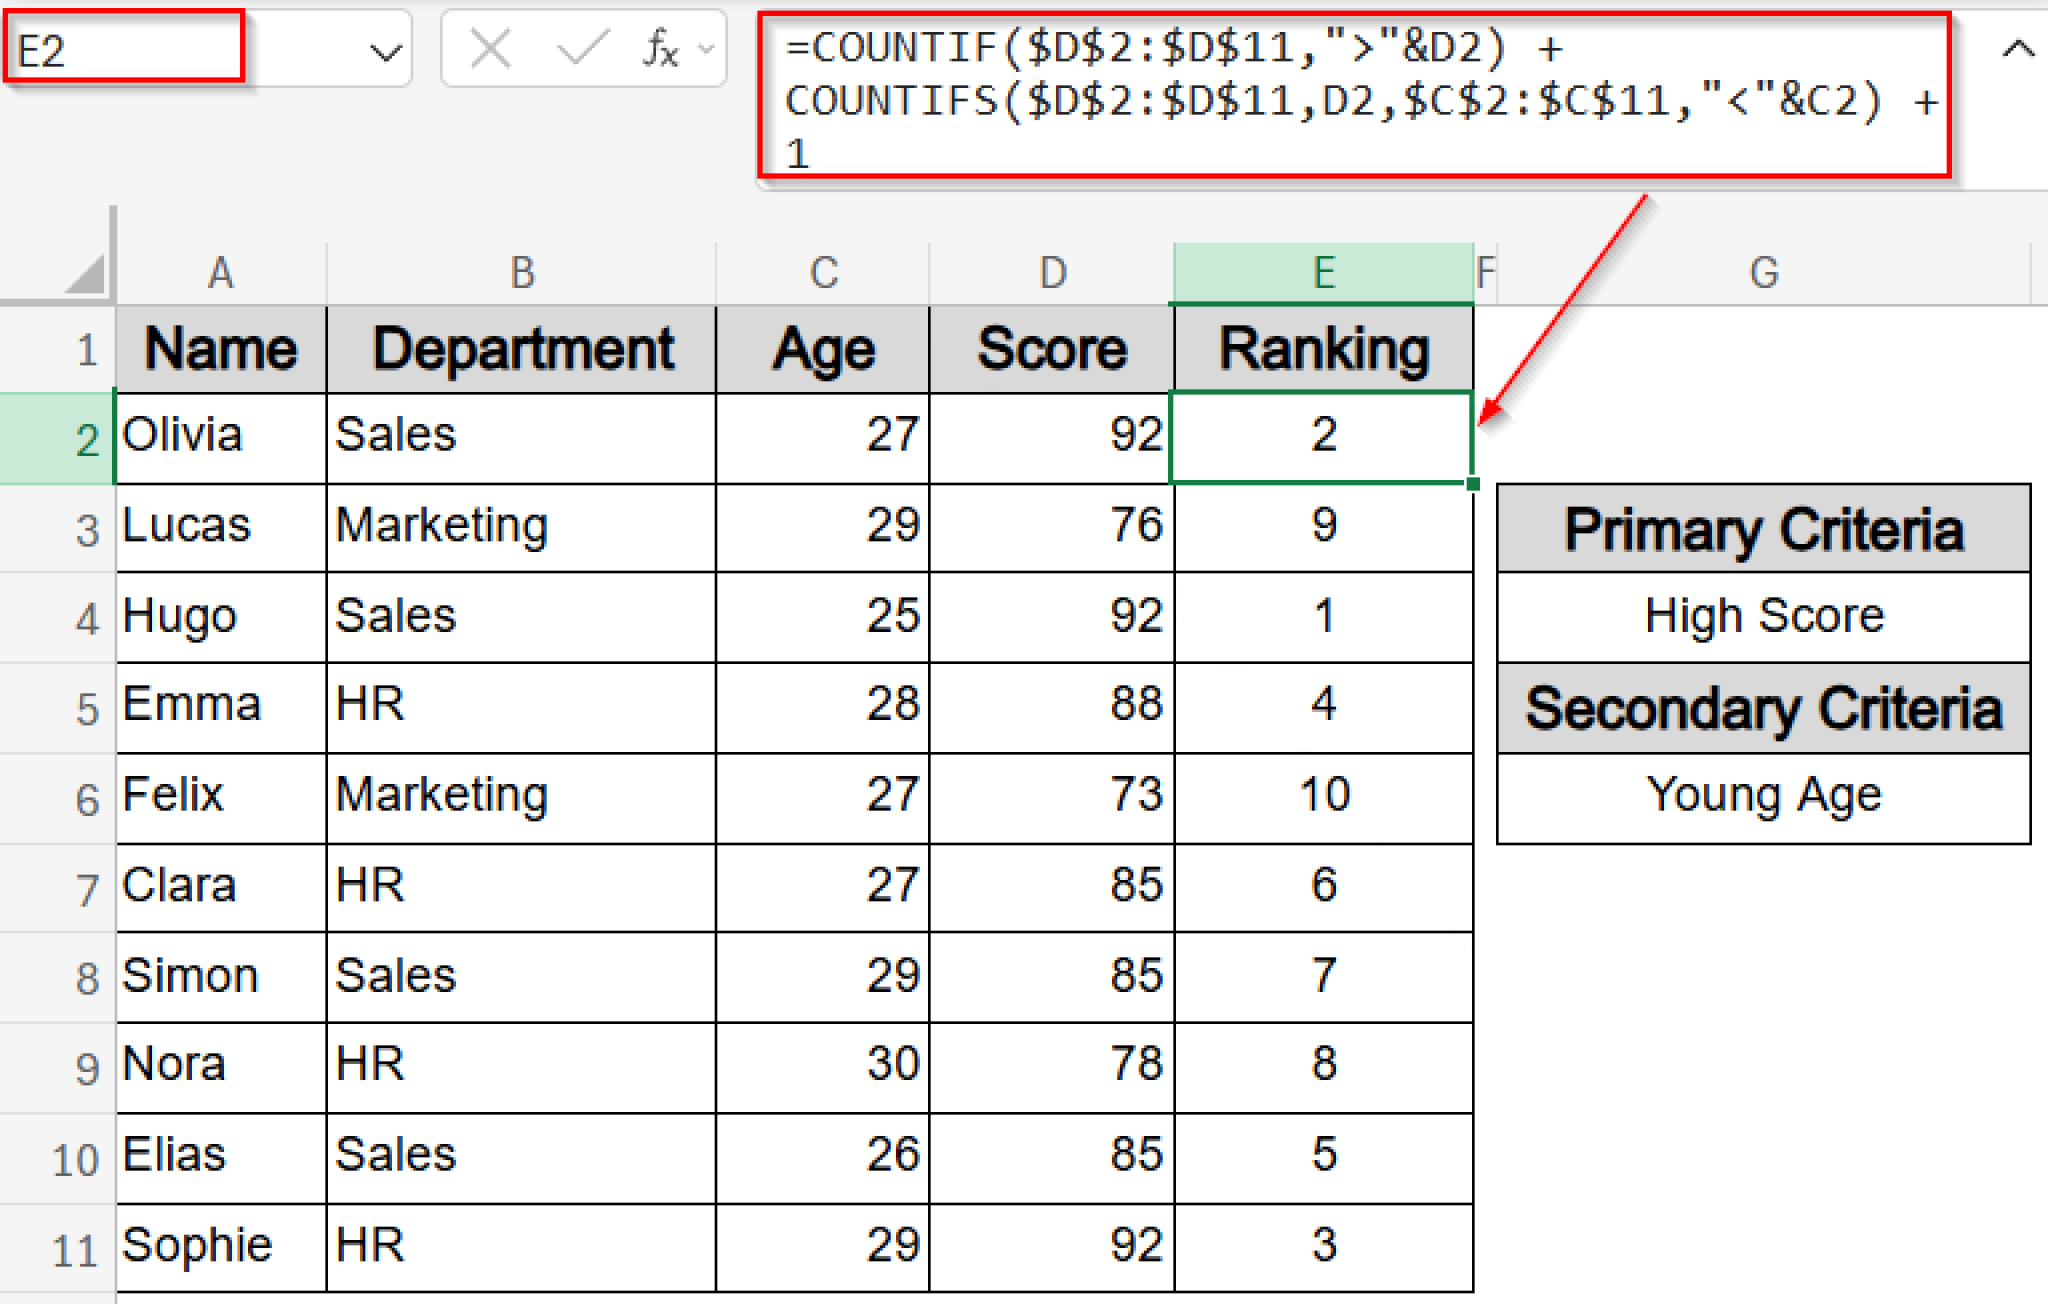The height and width of the screenshot is (1304, 2048).
Task: Click inside the Name Box showing E2
Action: [120, 48]
